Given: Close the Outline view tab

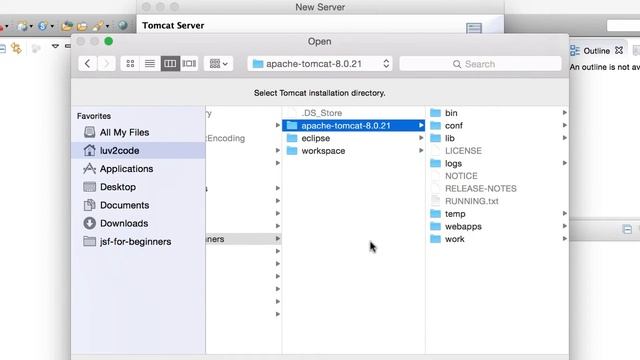Looking at the screenshot, I should (x=619, y=50).
